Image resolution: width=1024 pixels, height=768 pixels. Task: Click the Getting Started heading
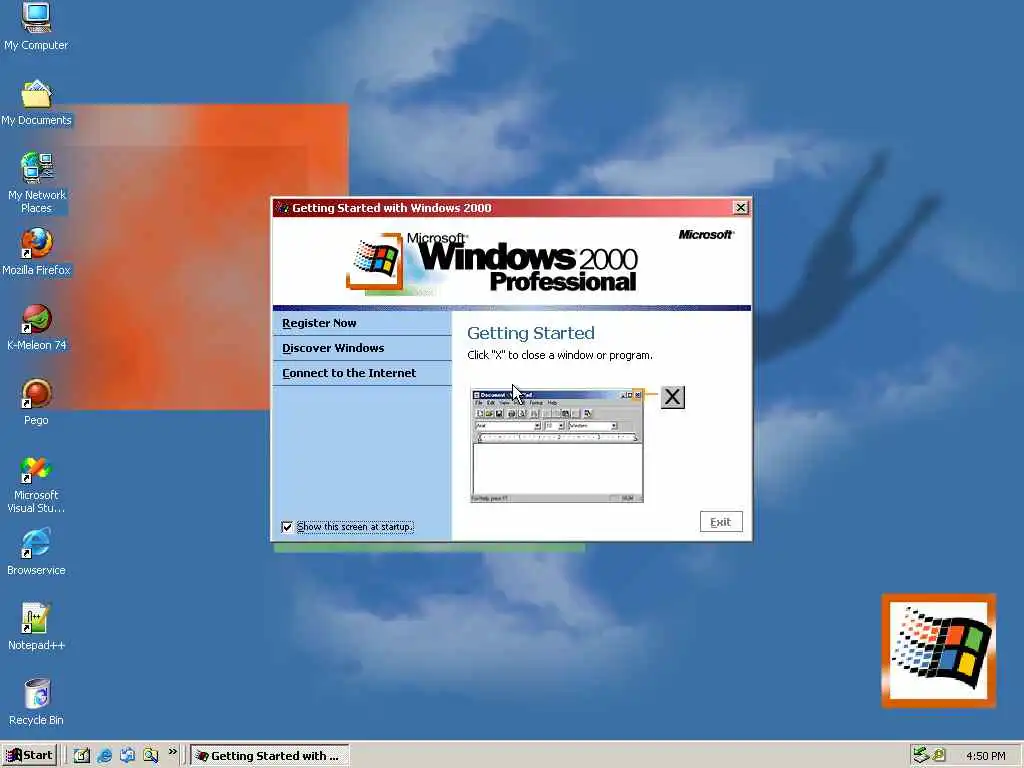(531, 333)
